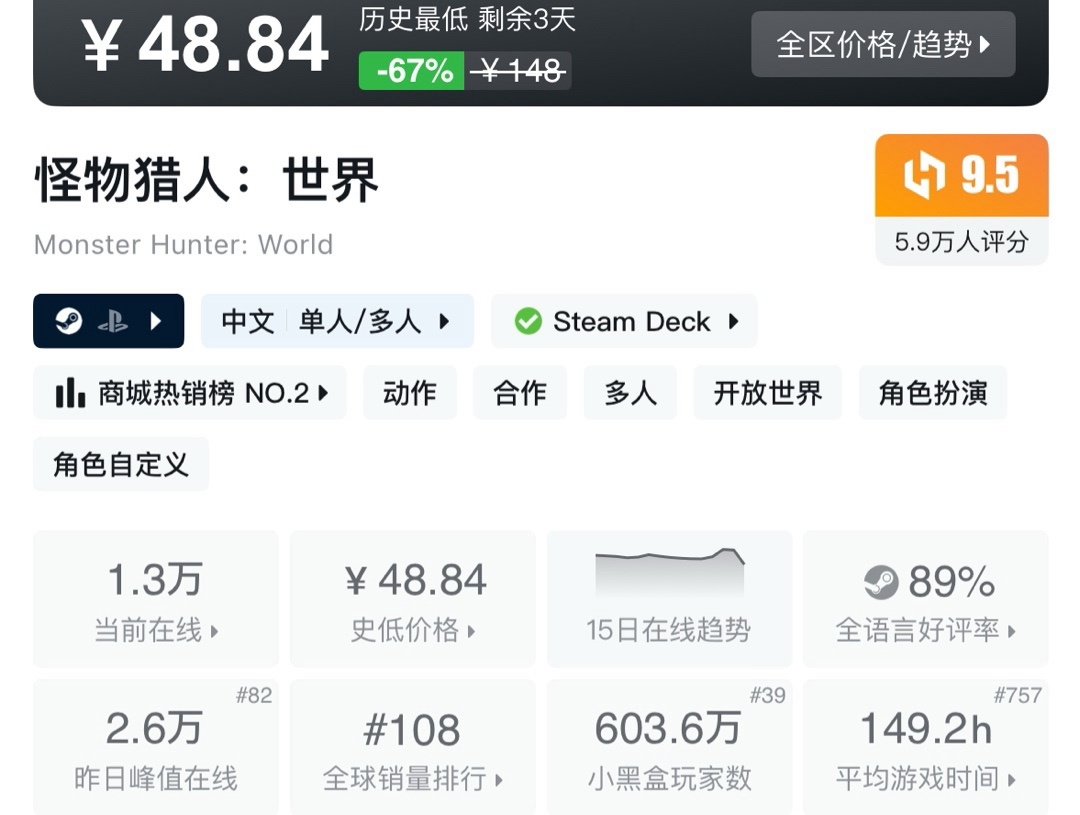Expand the Steam Deck compatibility info

(x=624, y=322)
